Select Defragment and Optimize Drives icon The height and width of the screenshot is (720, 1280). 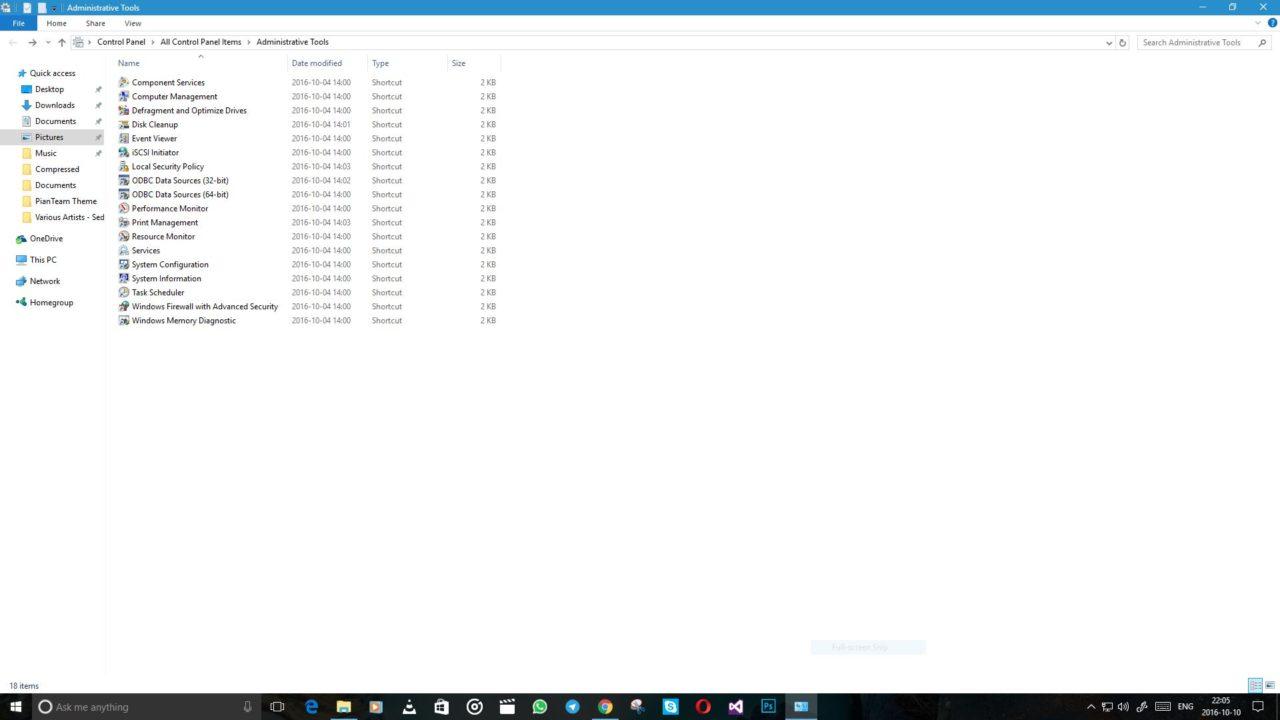[124, 110]
